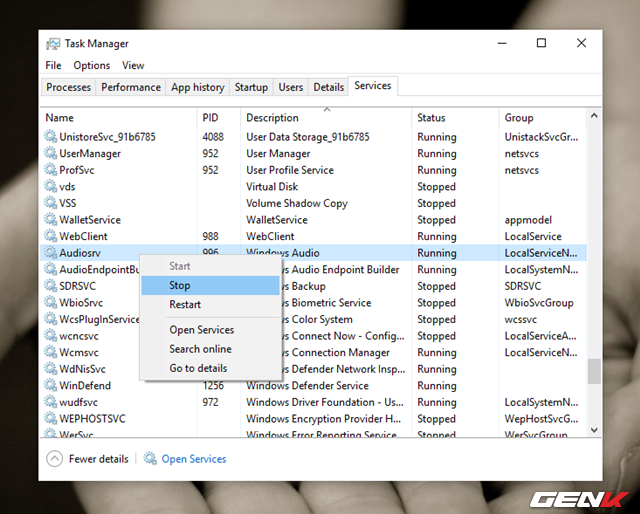
Task: Click the scrollbar up arrow
Action: 594,116
